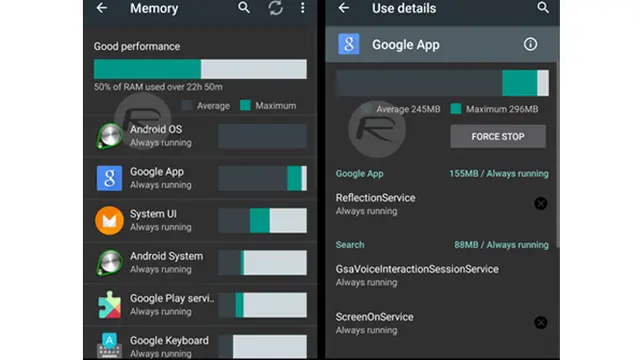
Task: Select the ScreenOnService row
Action: coord(441,323)
